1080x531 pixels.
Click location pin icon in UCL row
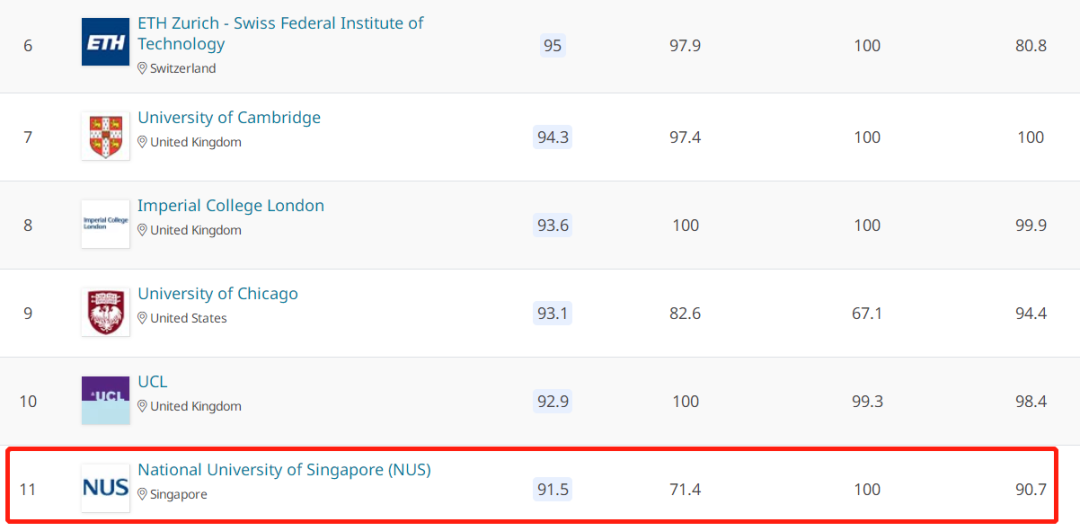point(143,406)
